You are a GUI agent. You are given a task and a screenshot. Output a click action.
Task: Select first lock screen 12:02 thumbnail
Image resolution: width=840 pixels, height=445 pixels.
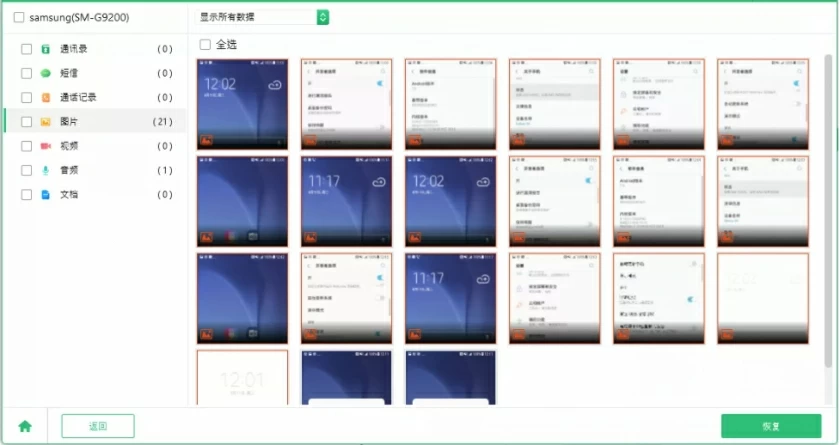point(243,103)
